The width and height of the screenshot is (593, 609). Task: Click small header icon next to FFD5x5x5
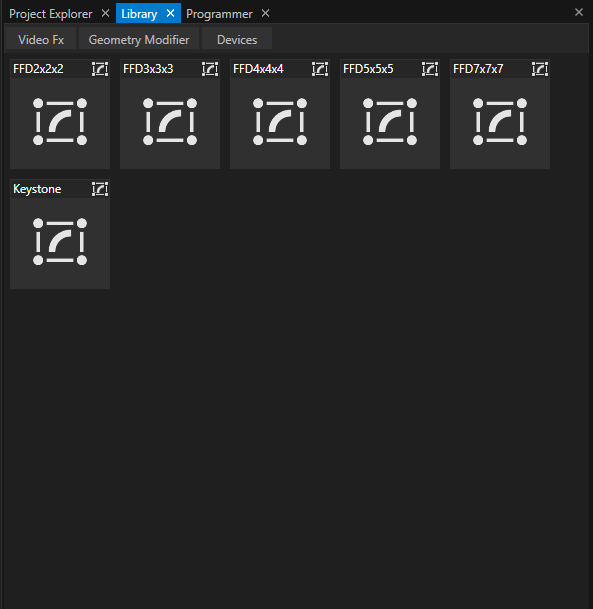(430, 69)
